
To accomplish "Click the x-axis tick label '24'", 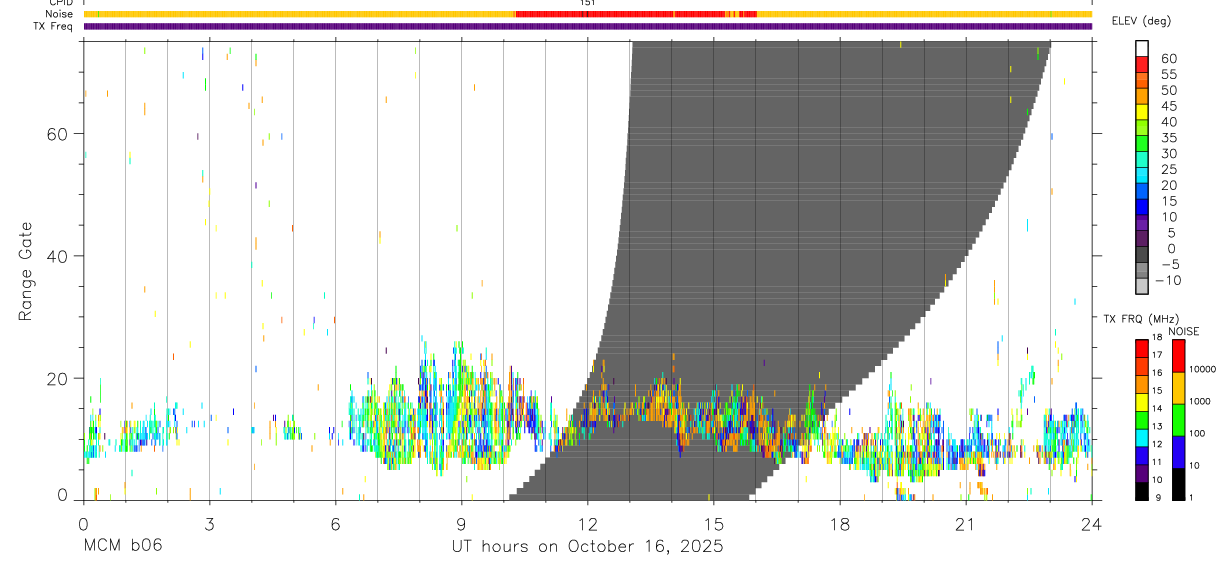I will [x=1091, y=524].
